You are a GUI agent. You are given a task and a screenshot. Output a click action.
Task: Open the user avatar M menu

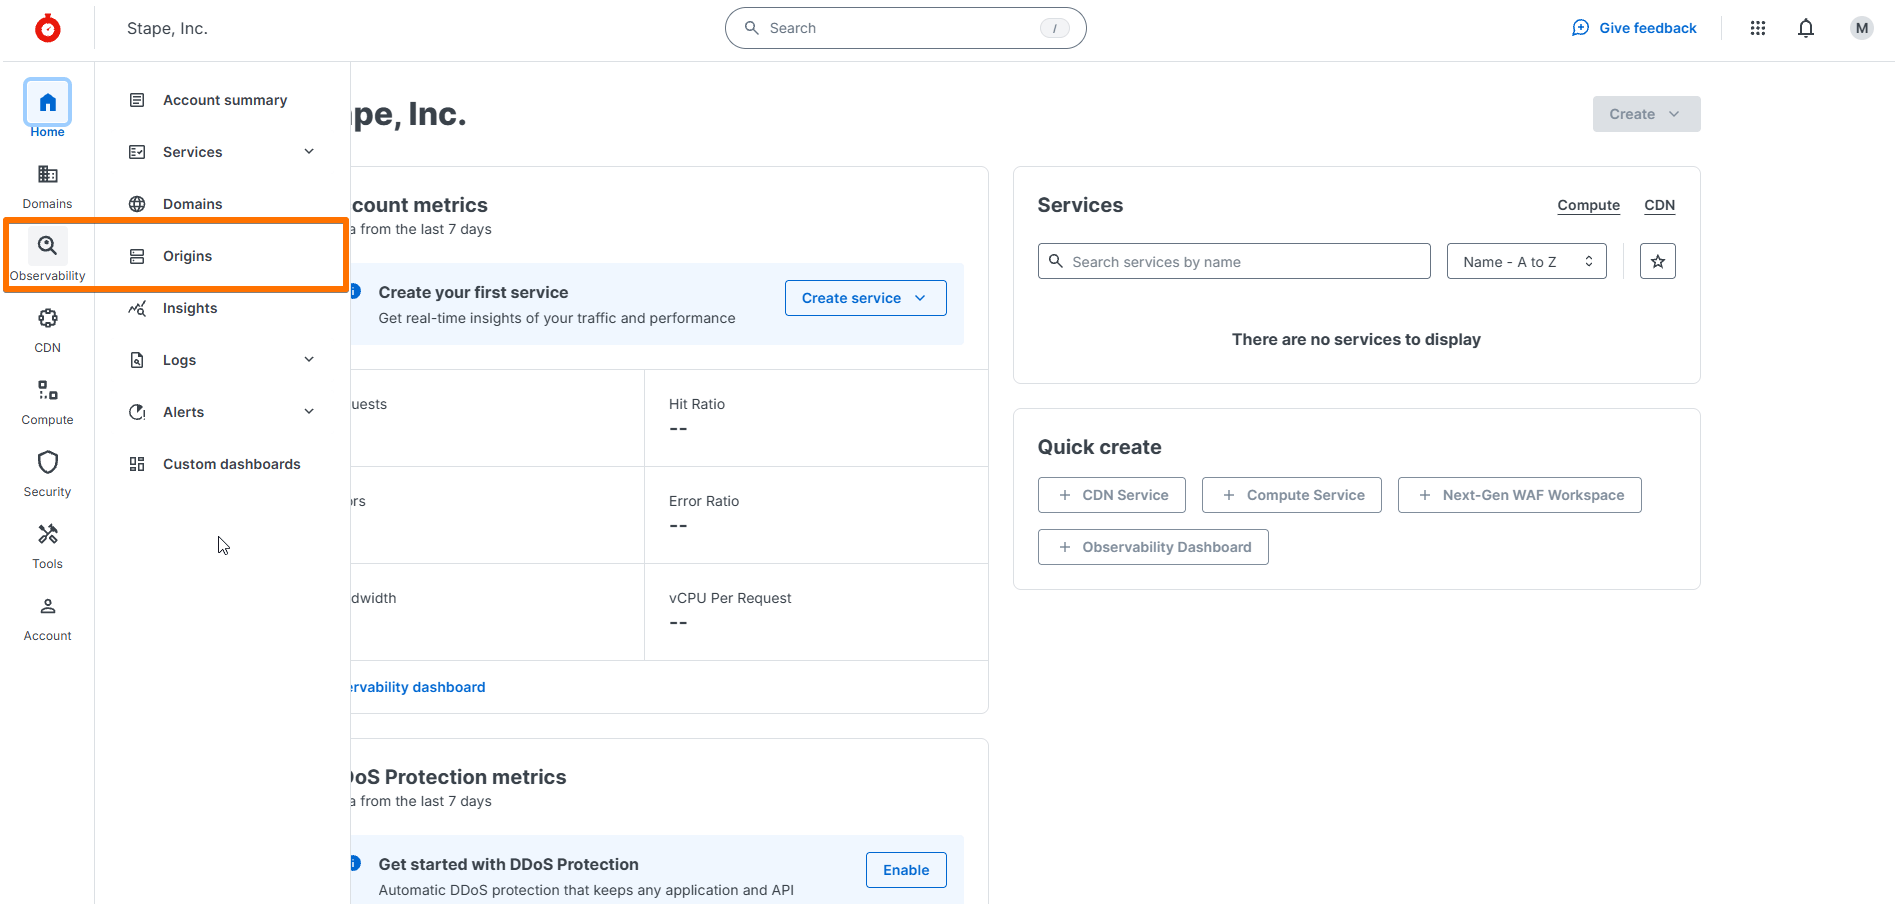point(1862,28)
